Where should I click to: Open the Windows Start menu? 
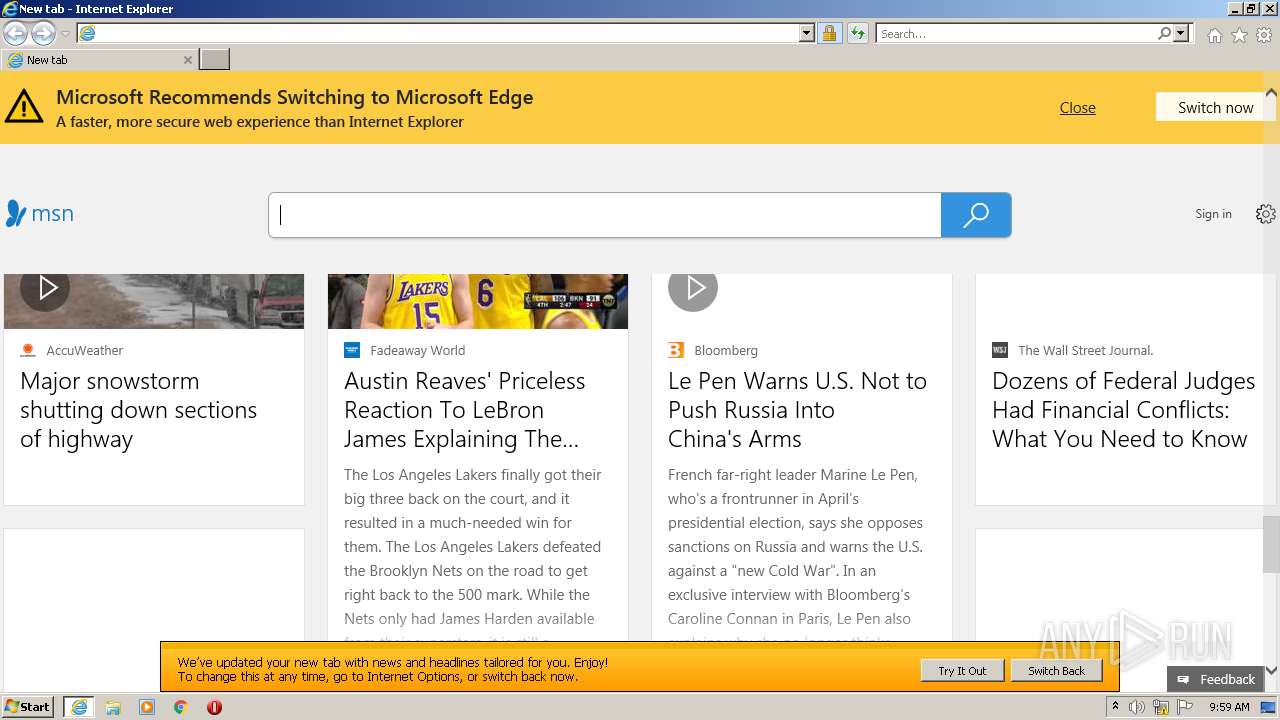[x=28, y=707]
